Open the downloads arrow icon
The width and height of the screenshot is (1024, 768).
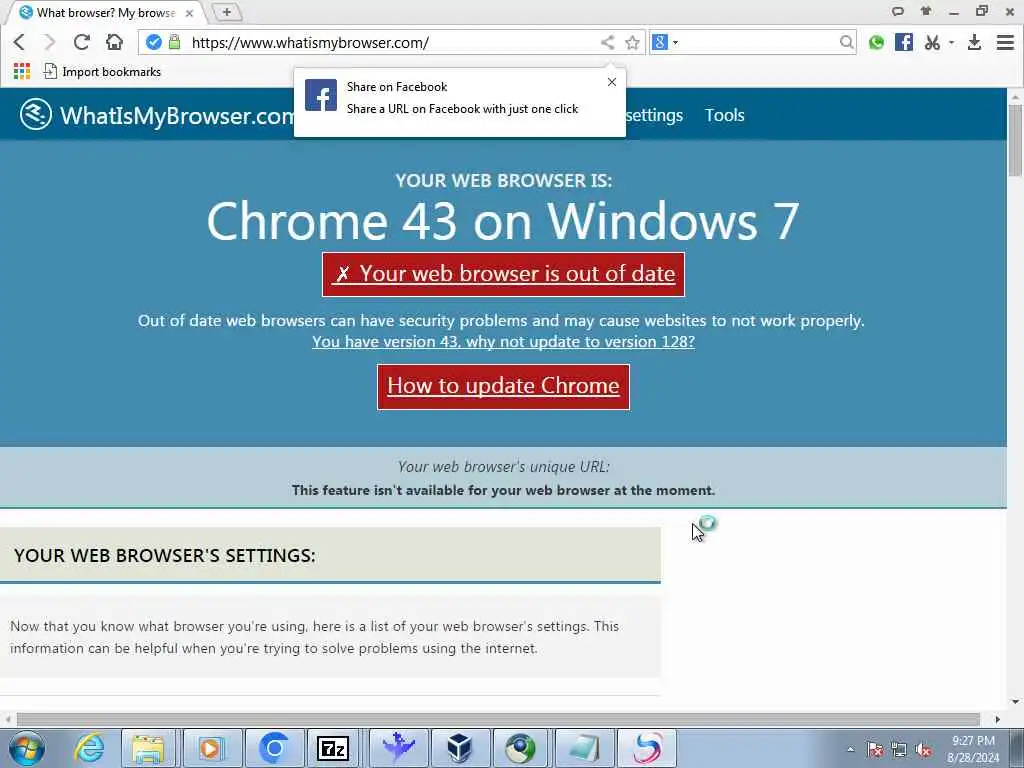[974, 42]
